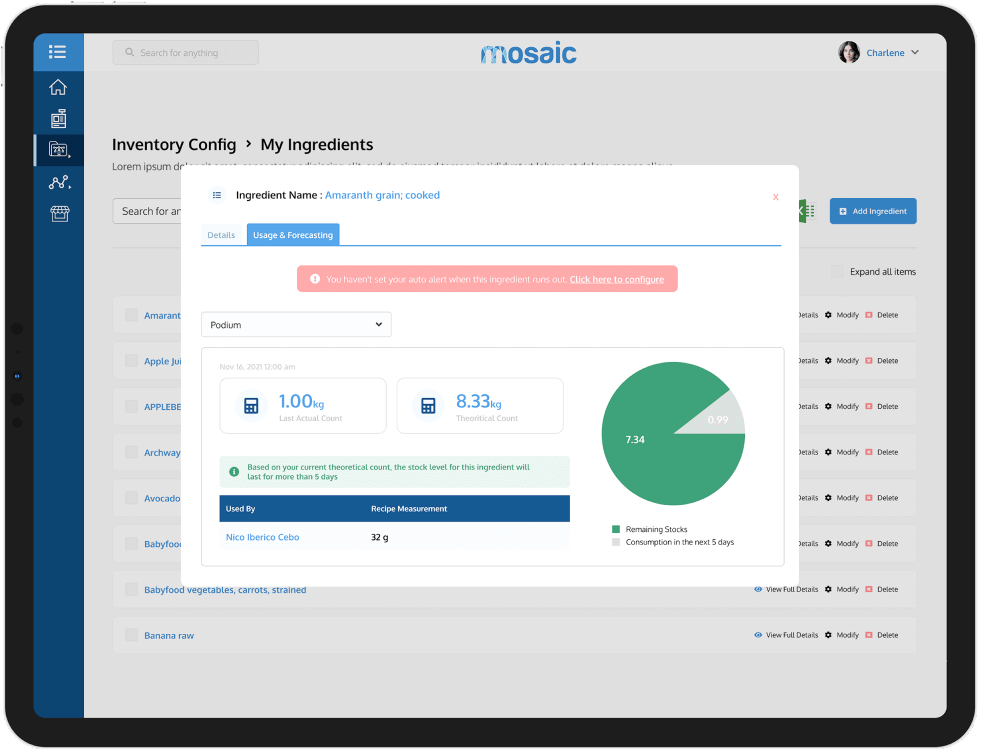Select the checkbox beside Babyfood vegetables
This screenshot has width=991, height=754.
(131, 589)
